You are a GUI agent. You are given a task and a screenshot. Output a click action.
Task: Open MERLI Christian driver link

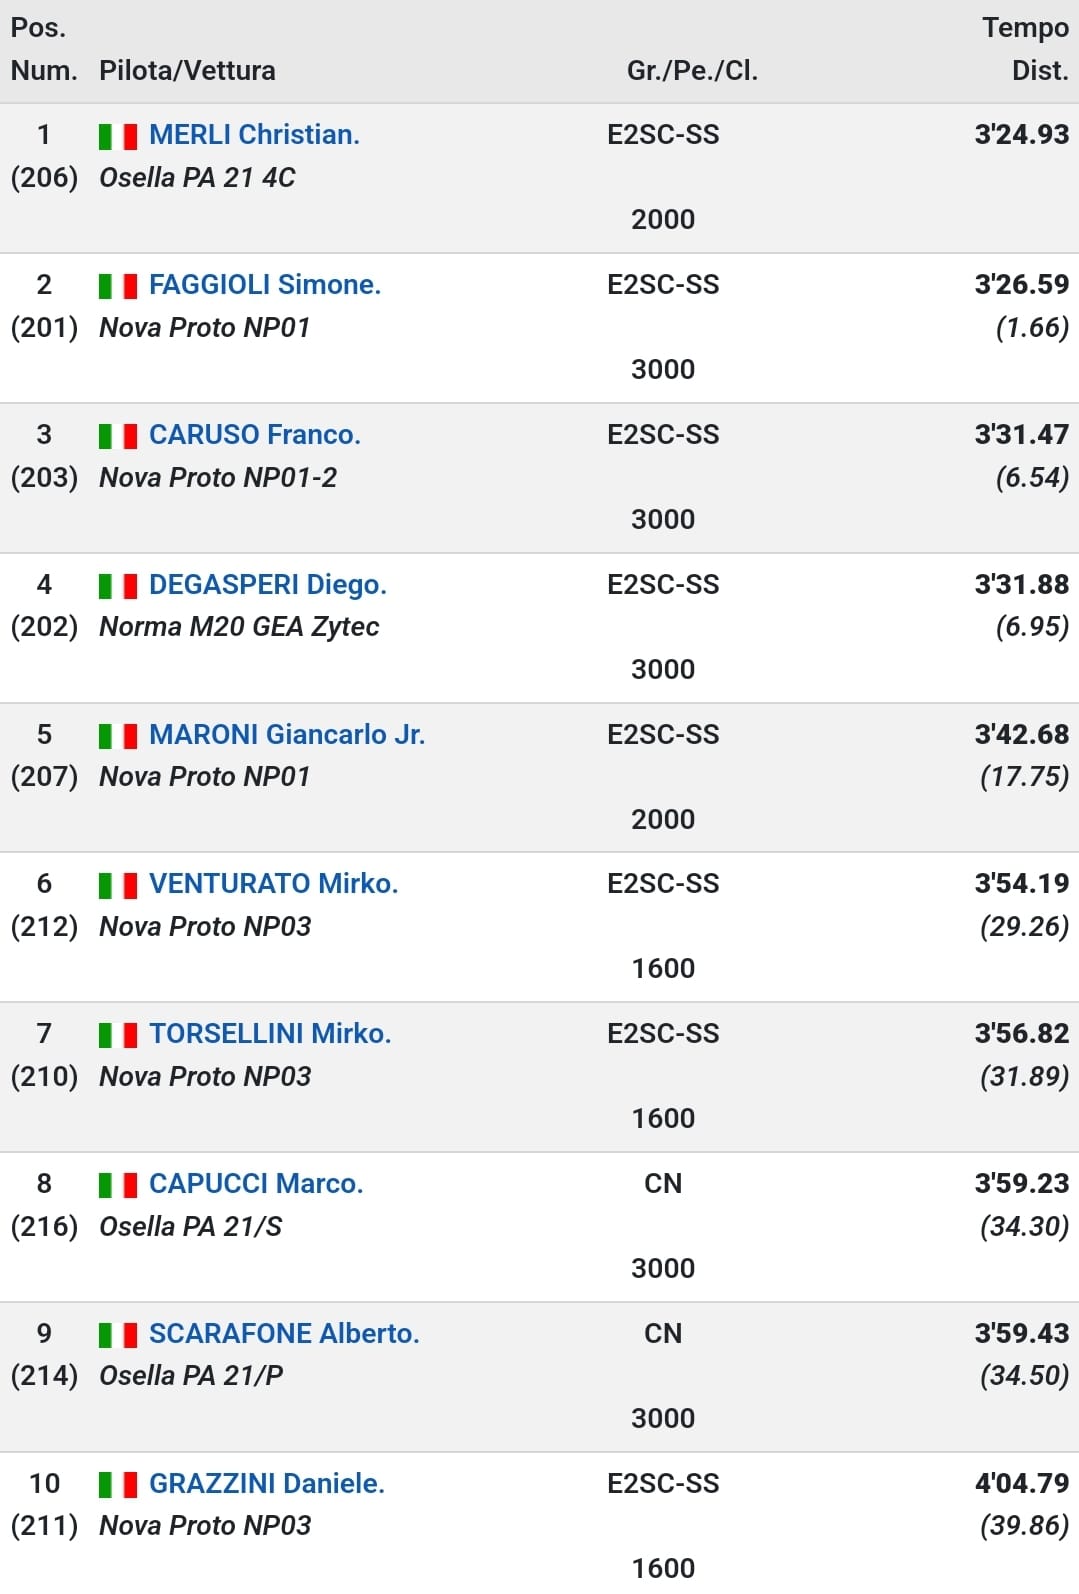click(x=254, y=134)
